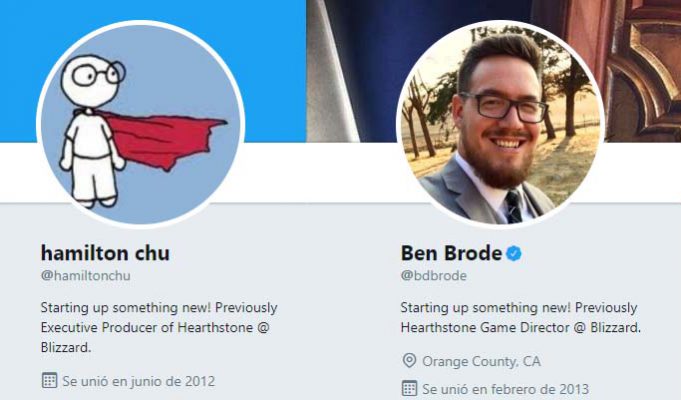Click the calendar icon next to junio de 2012

pos(49,380)
